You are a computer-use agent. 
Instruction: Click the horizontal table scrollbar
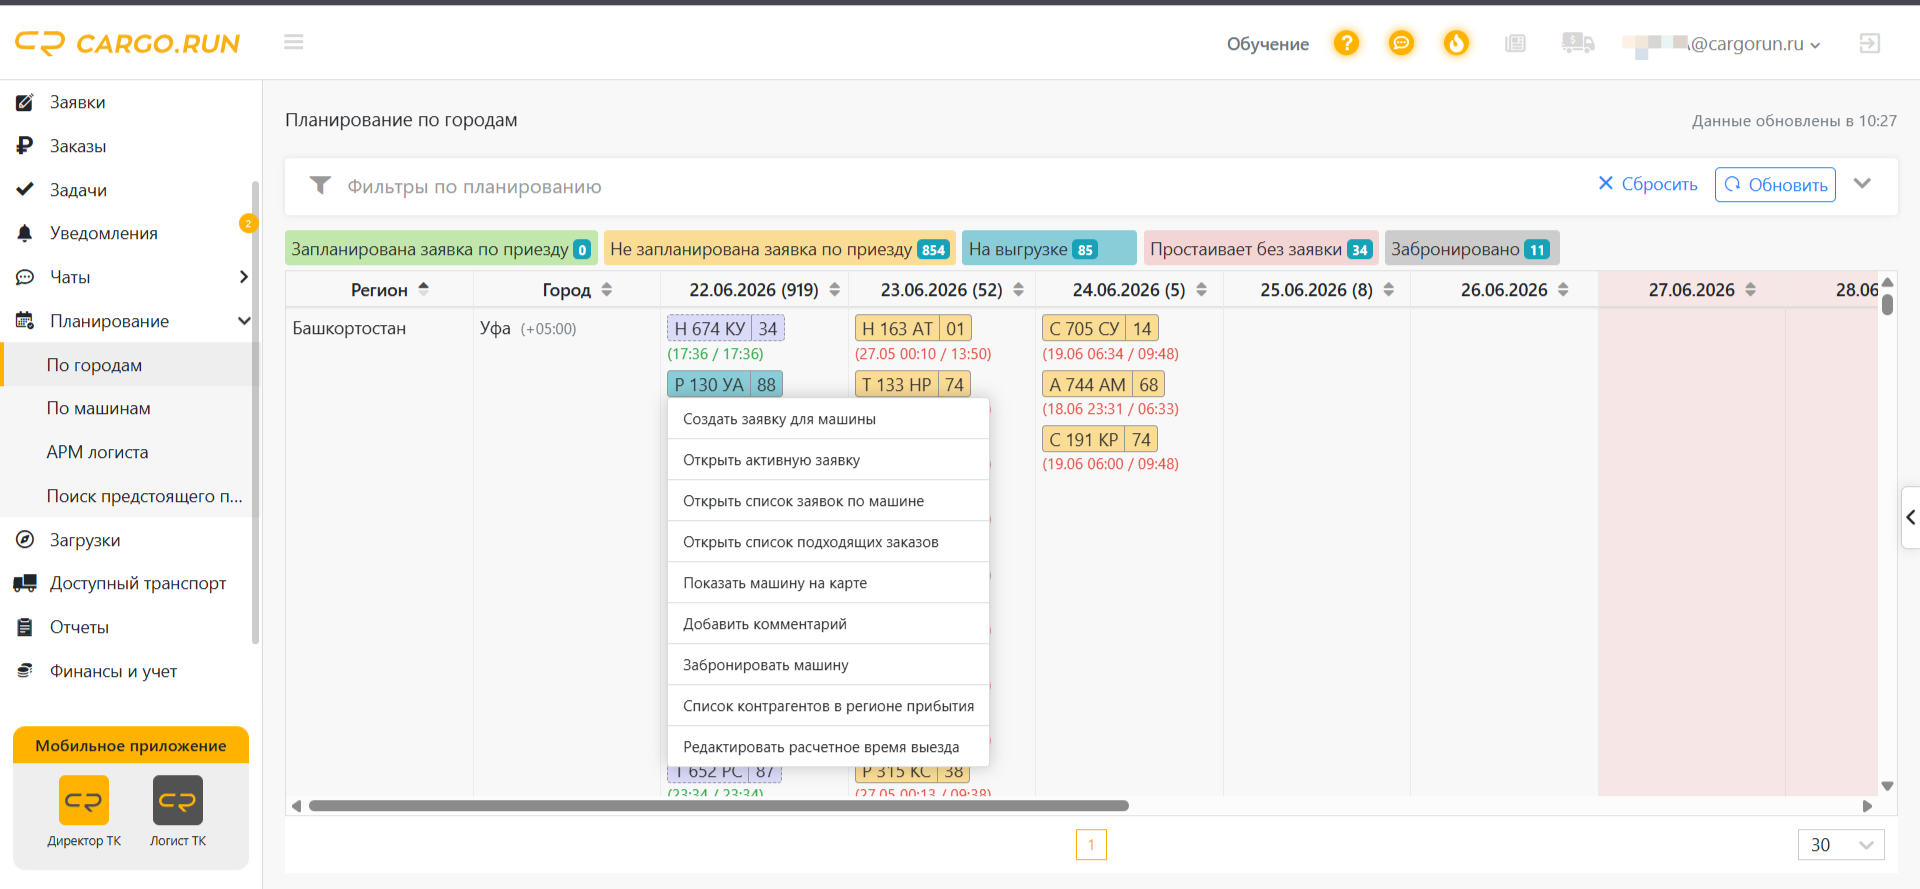coord(718,806)
